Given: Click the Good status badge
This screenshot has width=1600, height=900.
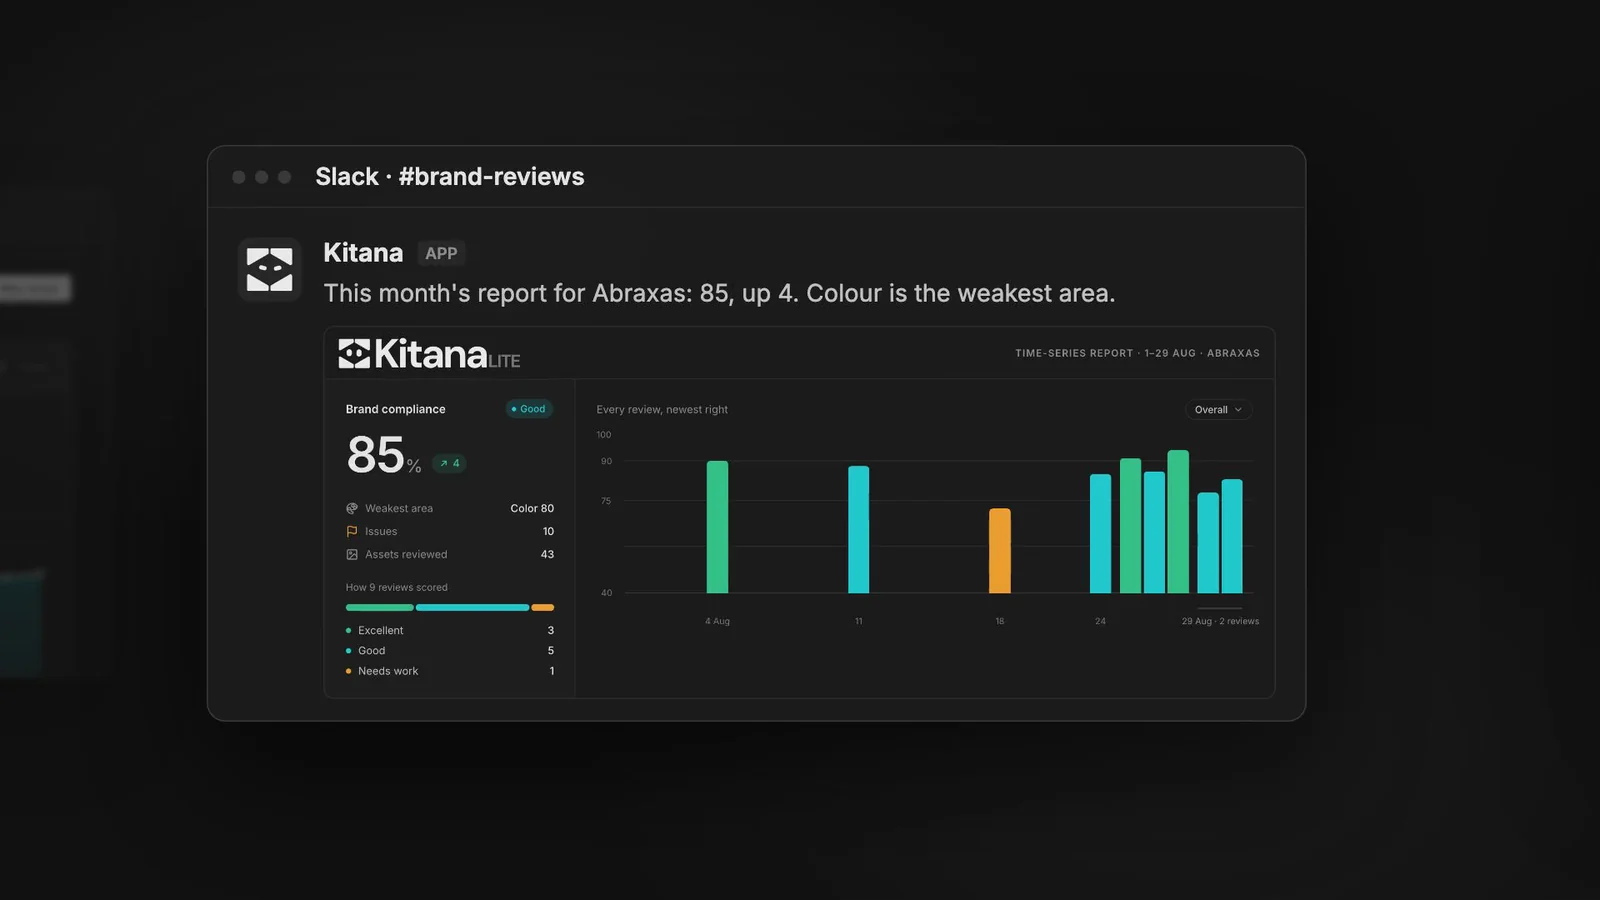Looking at the screenshot, I should pyautogui.click(x=529, y=409).
